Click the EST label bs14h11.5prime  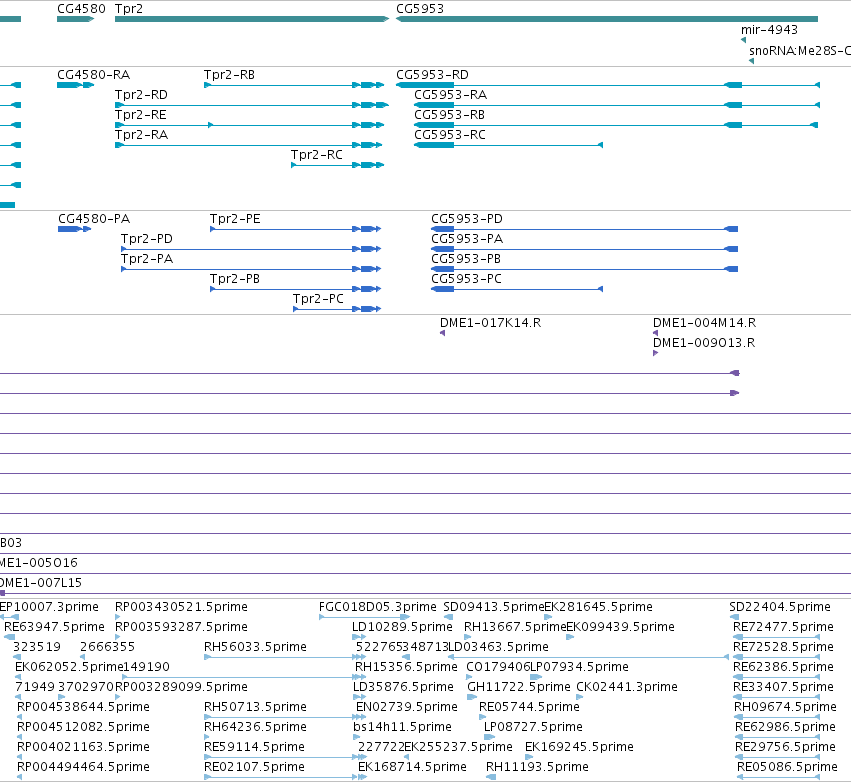[x=402, y=727]
